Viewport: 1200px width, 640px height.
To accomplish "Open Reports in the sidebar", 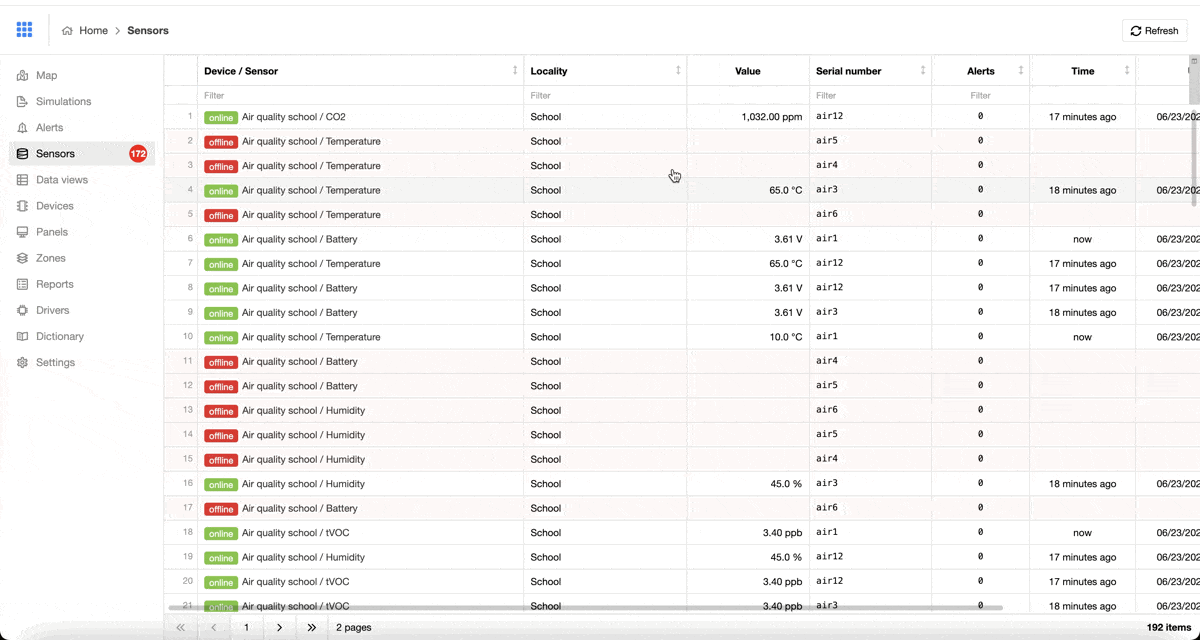I will pyautogui.click(x=82, y=284).
